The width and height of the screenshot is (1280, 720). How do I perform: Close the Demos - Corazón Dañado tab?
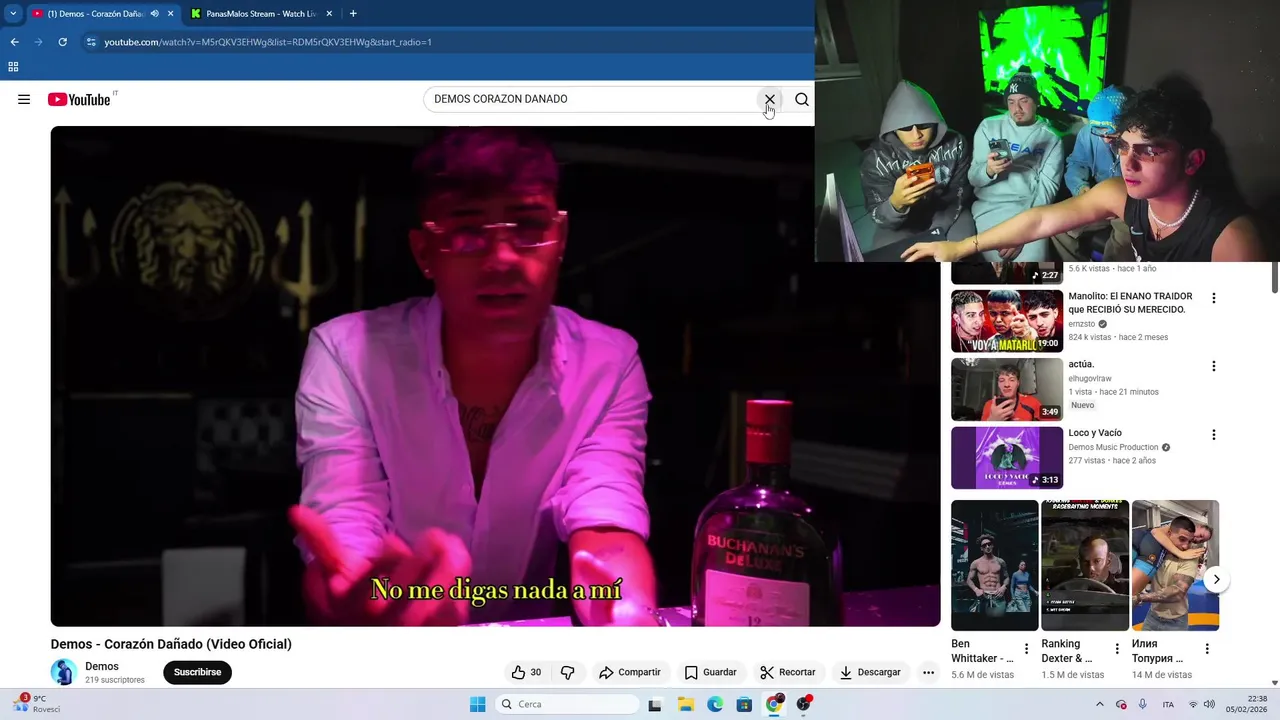pyautogui.click(x=170, y=14)
